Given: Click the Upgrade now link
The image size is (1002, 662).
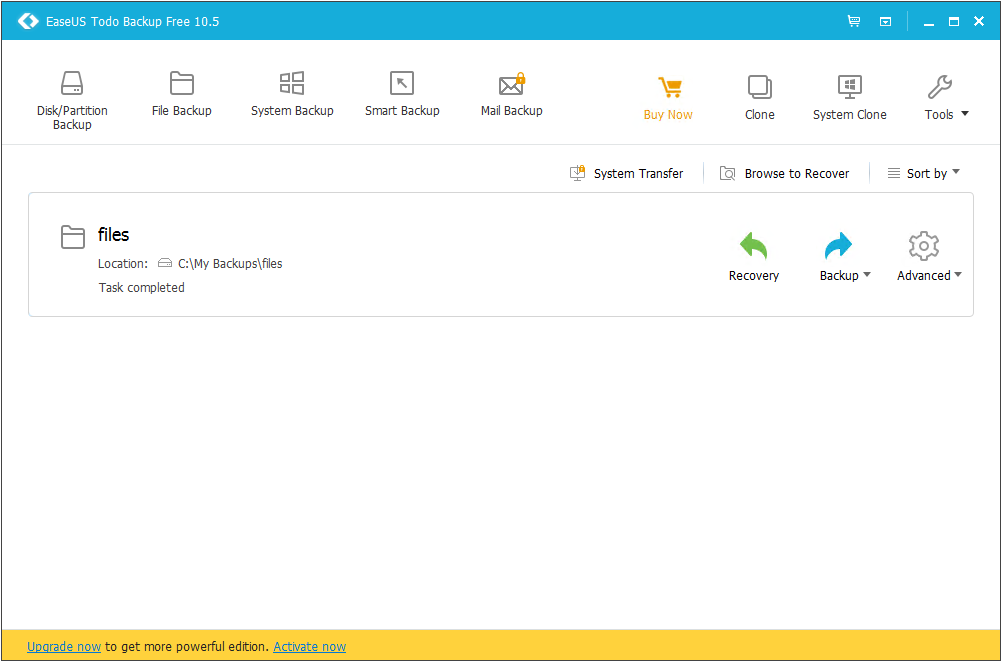Looking at the screenshot, I should click(x=64, y=647).
